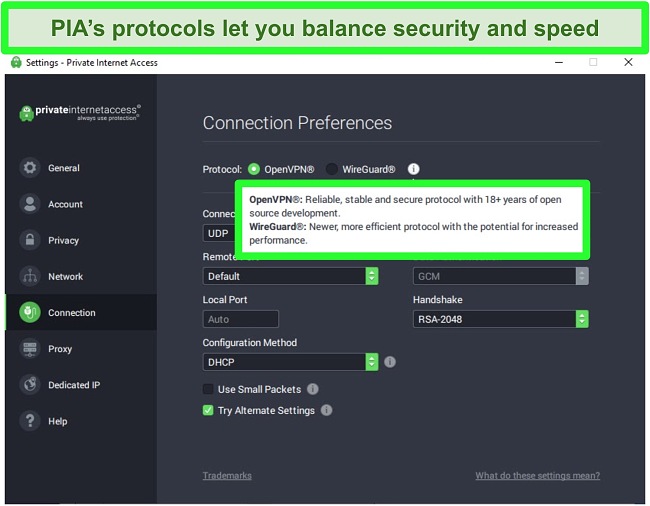Select the WireGuard protocol radio button
Image resolution: width=650 pixels, height=506 pixels.
coord(332,169)
